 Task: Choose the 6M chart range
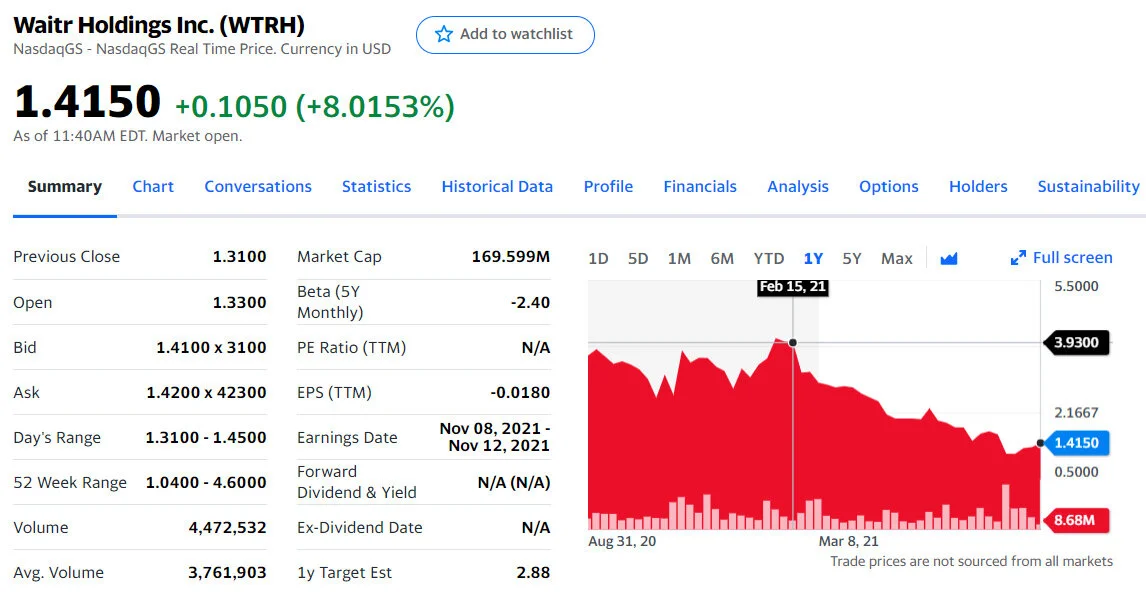point(722,258)
